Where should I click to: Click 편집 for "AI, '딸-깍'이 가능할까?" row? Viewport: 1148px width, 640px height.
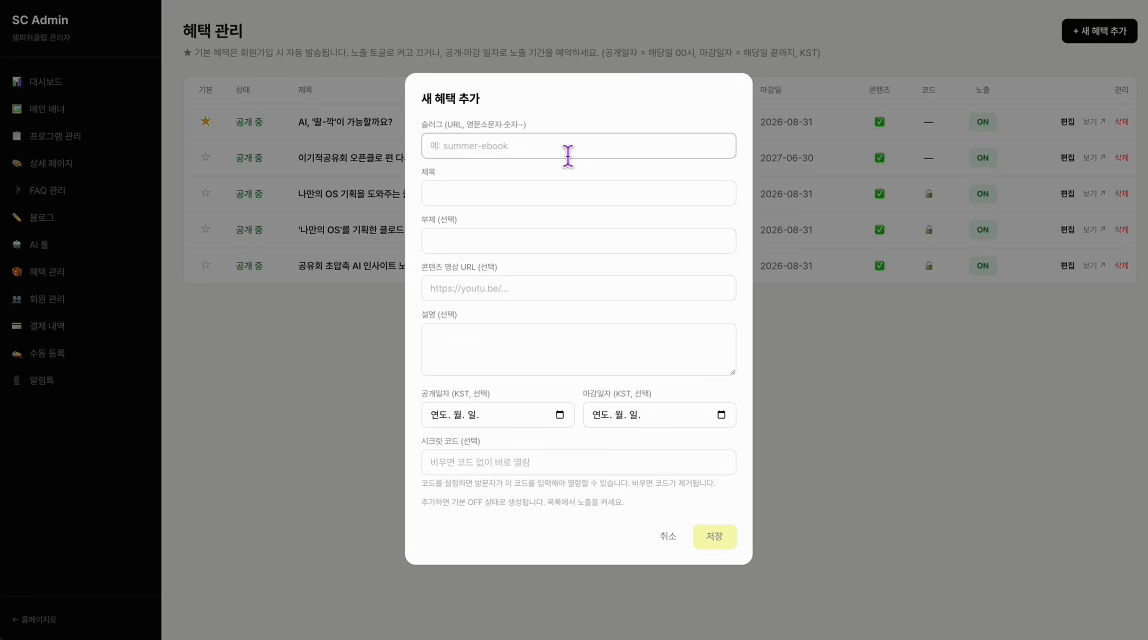tap(1067, 122)
